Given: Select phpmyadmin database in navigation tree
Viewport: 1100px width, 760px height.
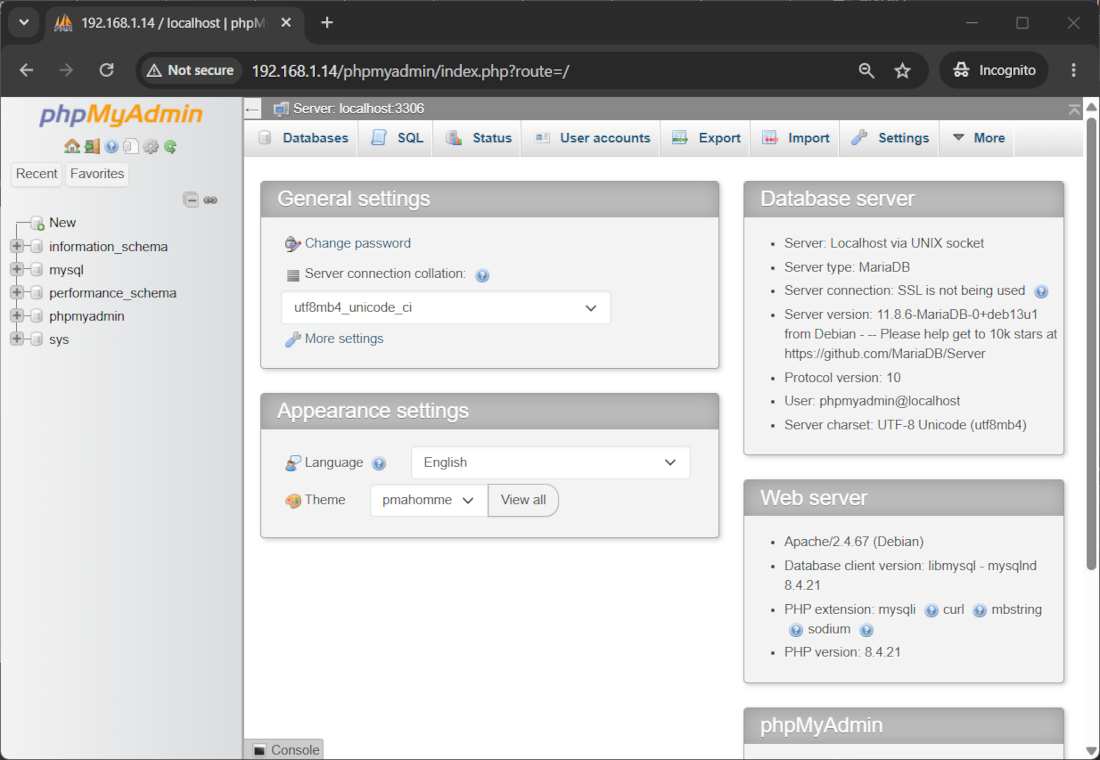Looking at the screenshot, I should point(86,316).
